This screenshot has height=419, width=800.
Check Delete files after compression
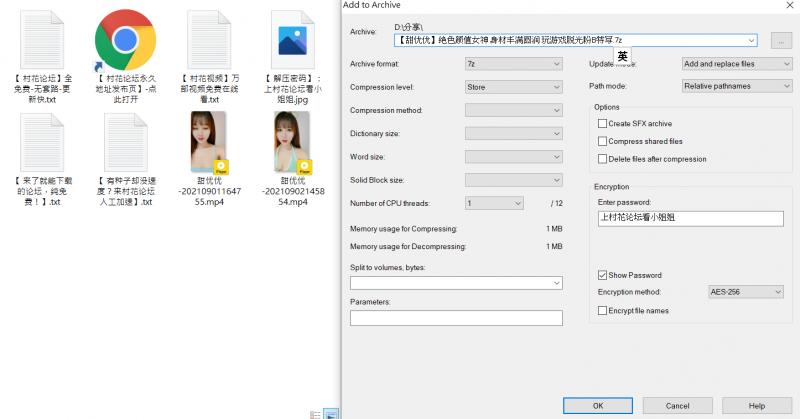tap(602, 159)
